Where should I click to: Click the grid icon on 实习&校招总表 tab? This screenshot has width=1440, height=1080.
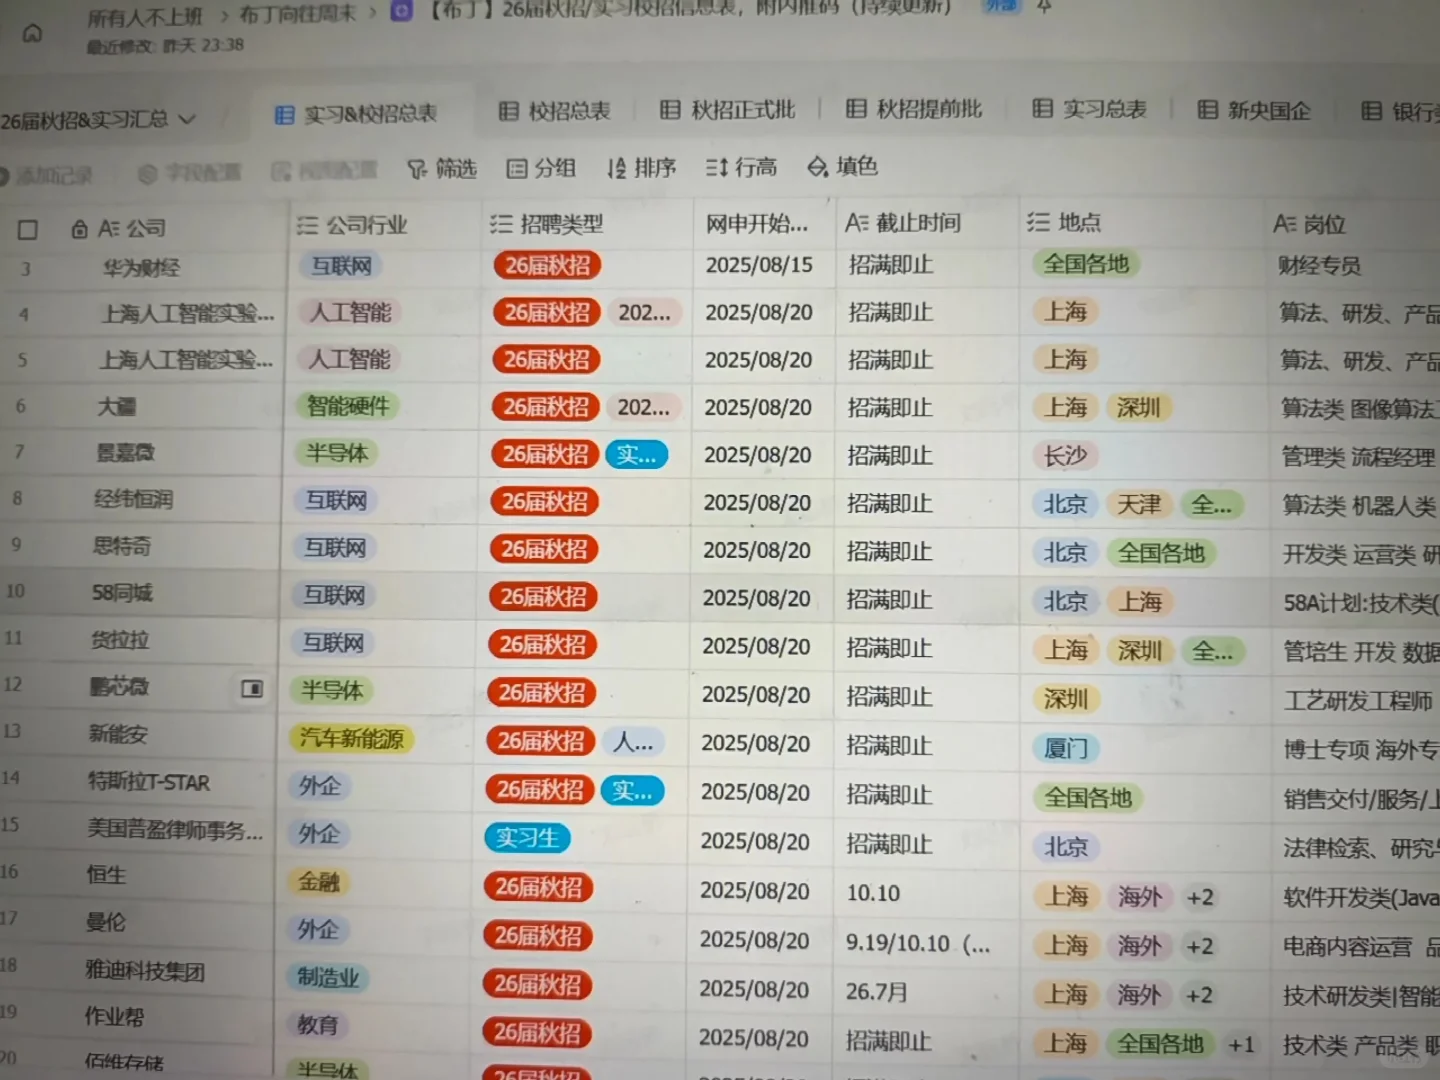tap(284, 115)
